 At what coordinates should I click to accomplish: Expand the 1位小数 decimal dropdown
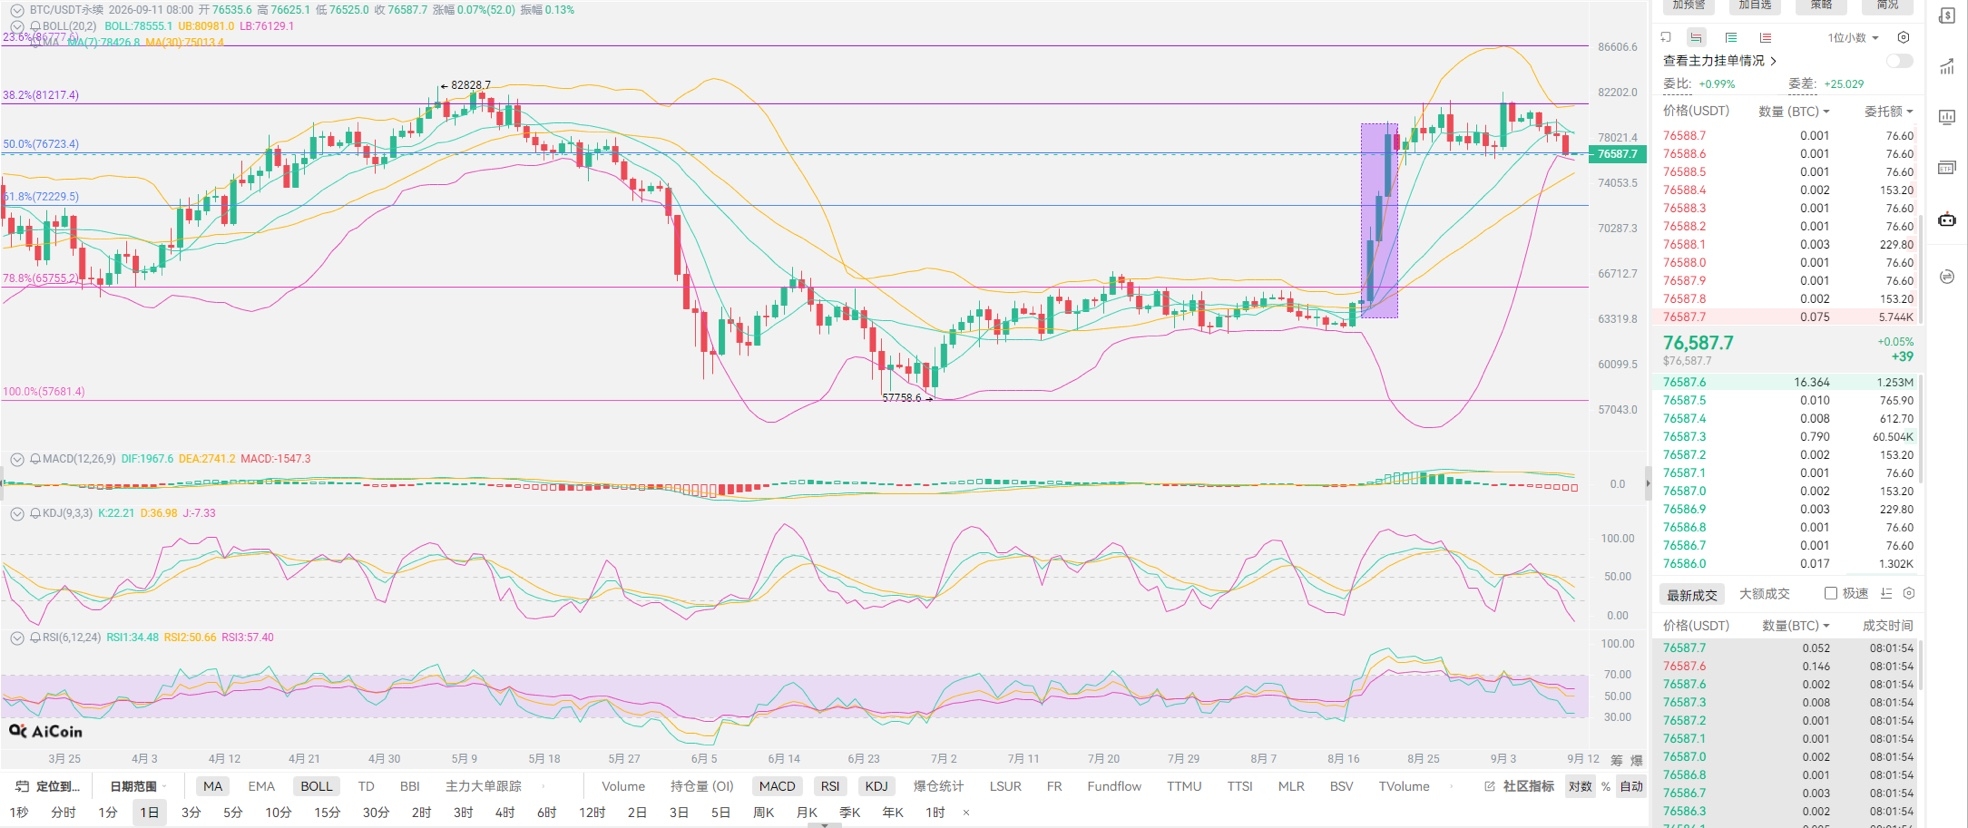click(1853, 38)
